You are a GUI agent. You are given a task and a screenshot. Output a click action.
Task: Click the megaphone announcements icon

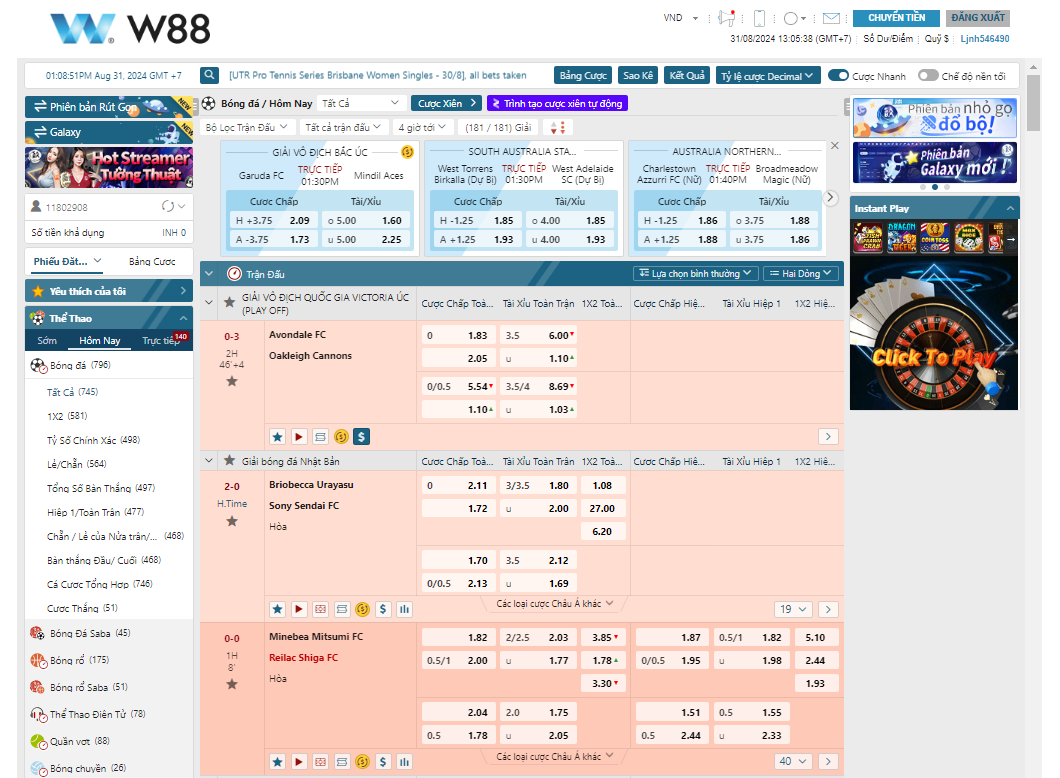[x=727, y=18]
